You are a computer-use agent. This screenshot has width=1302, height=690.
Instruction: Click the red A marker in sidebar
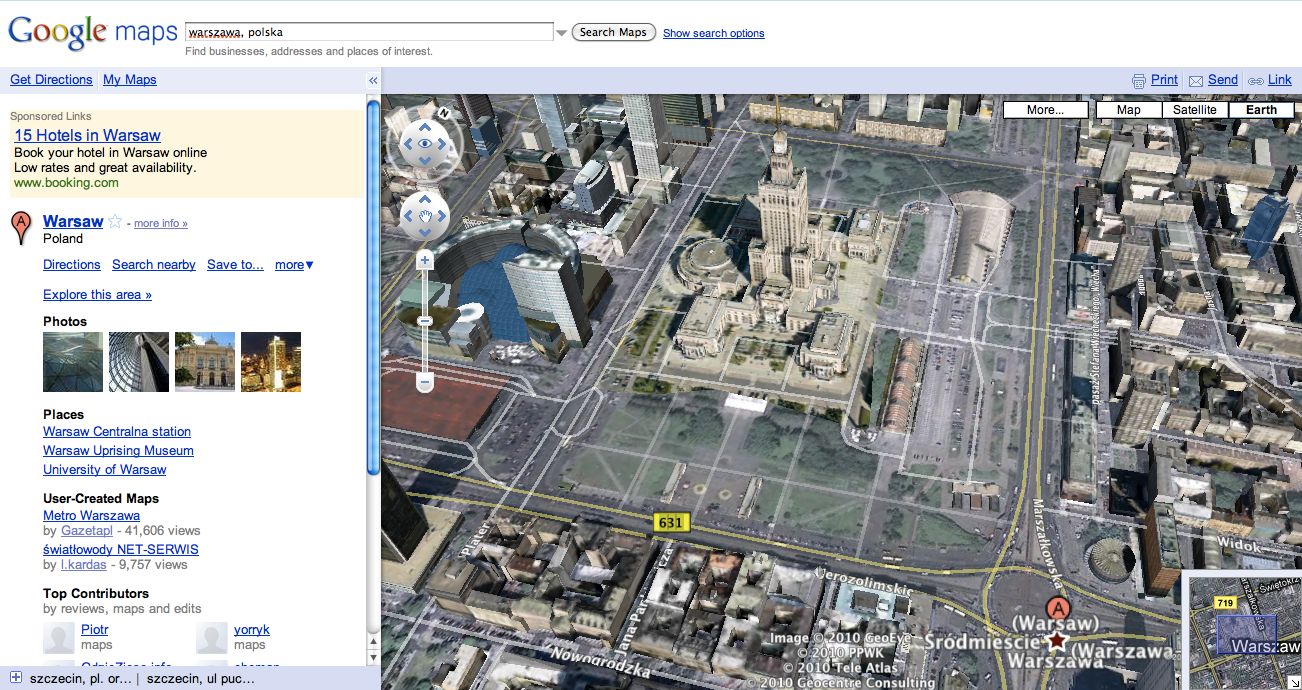[21, 228]
